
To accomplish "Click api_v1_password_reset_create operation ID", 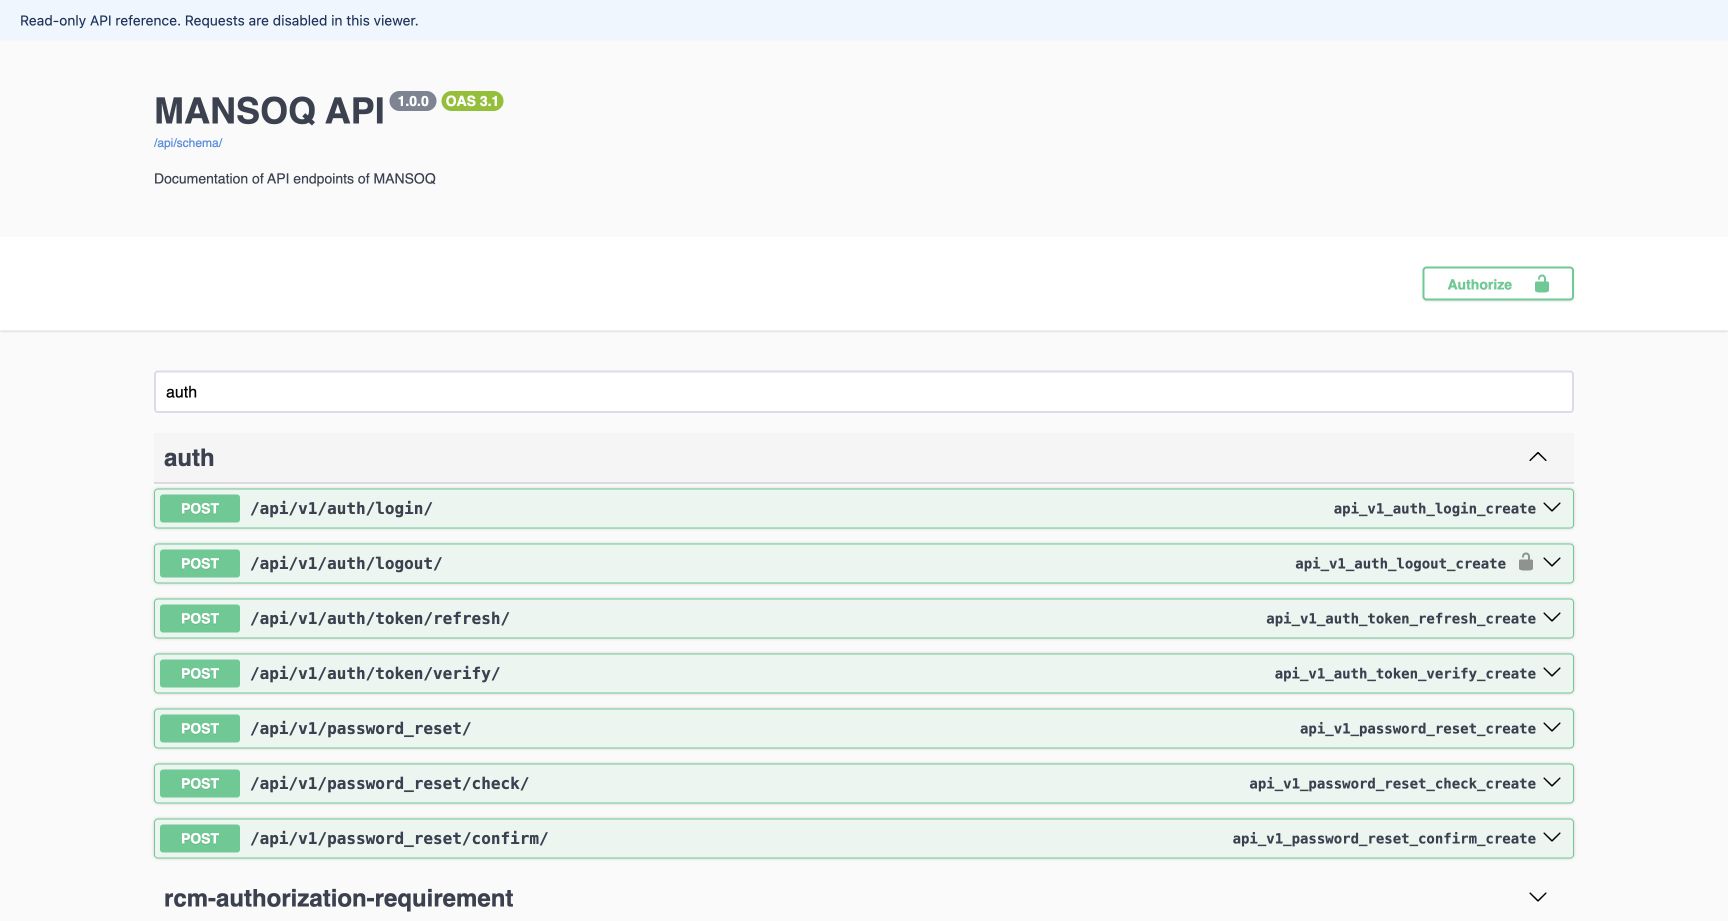I will (x=1418, y=728).
